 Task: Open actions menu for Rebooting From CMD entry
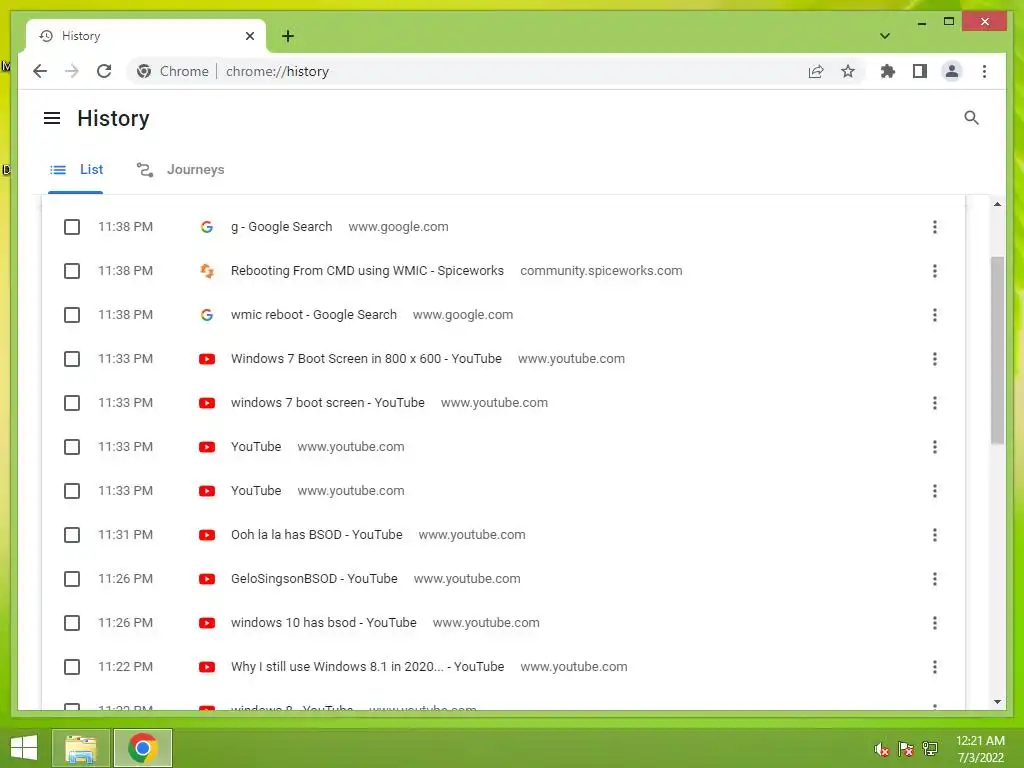(935, 271)
